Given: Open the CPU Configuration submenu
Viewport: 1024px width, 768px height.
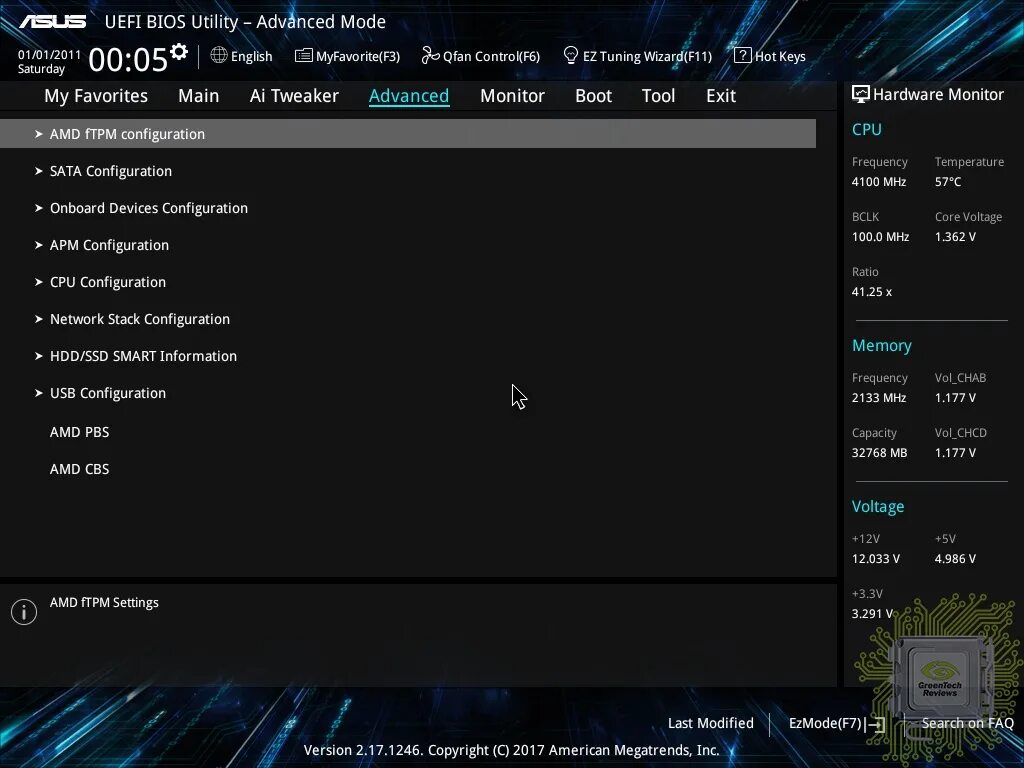Looking at the screenshot, I should (108, 282).
